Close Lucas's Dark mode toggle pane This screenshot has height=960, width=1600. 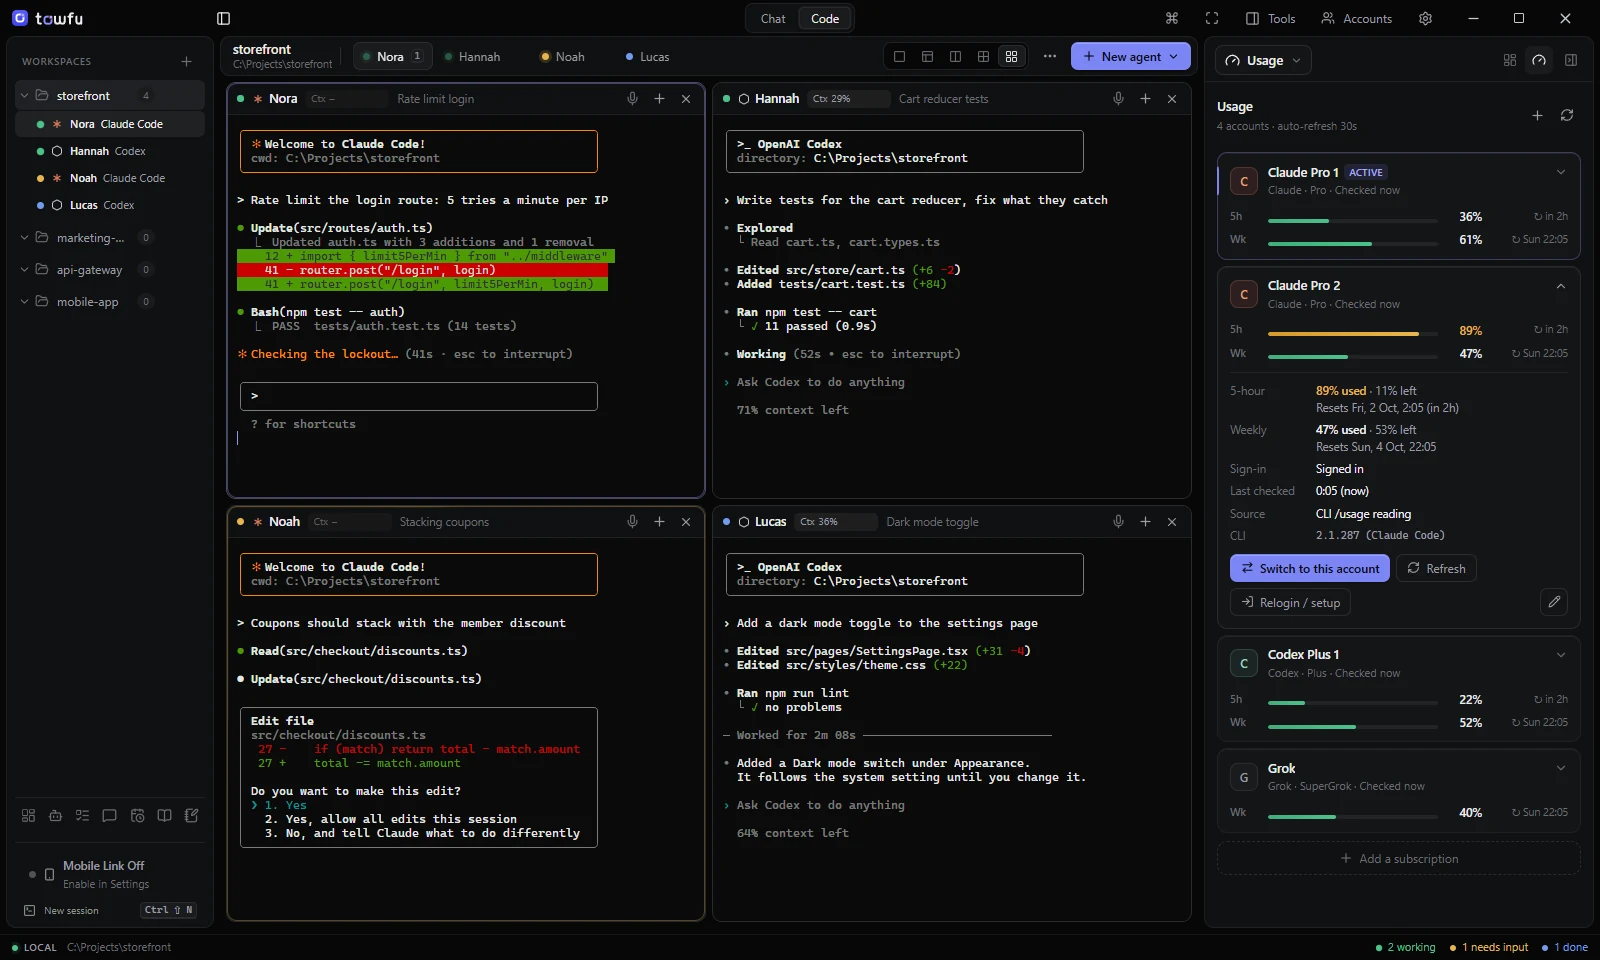(x=1172, y=521)
